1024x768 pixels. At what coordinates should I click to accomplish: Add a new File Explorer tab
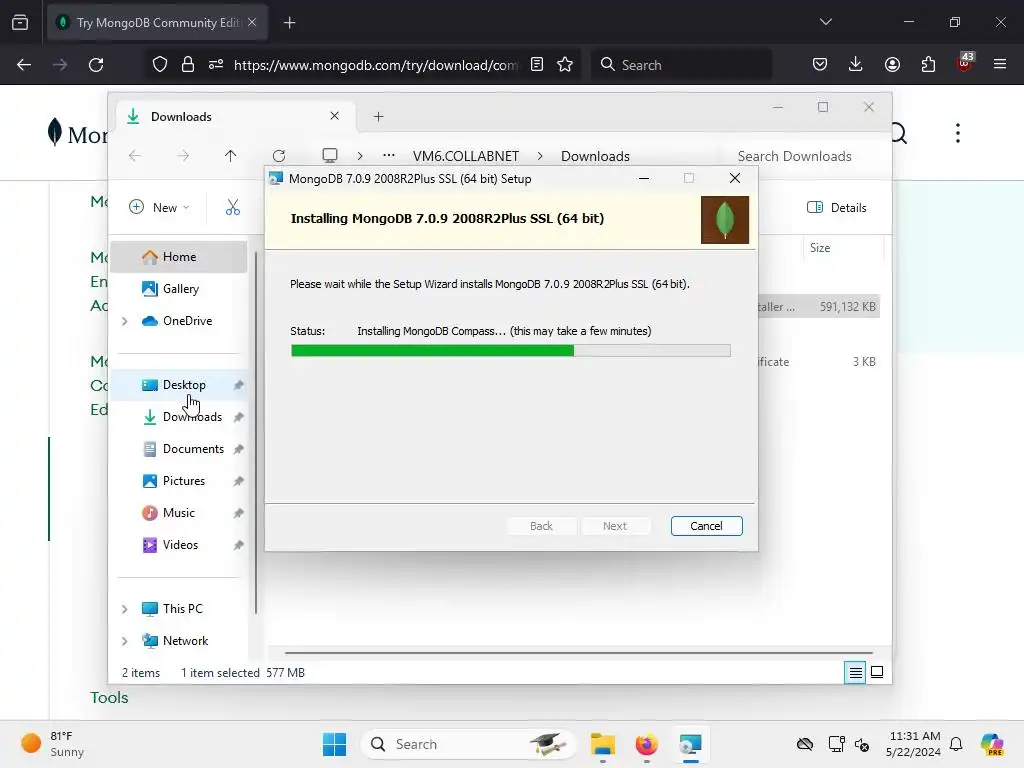coord(379,117)
